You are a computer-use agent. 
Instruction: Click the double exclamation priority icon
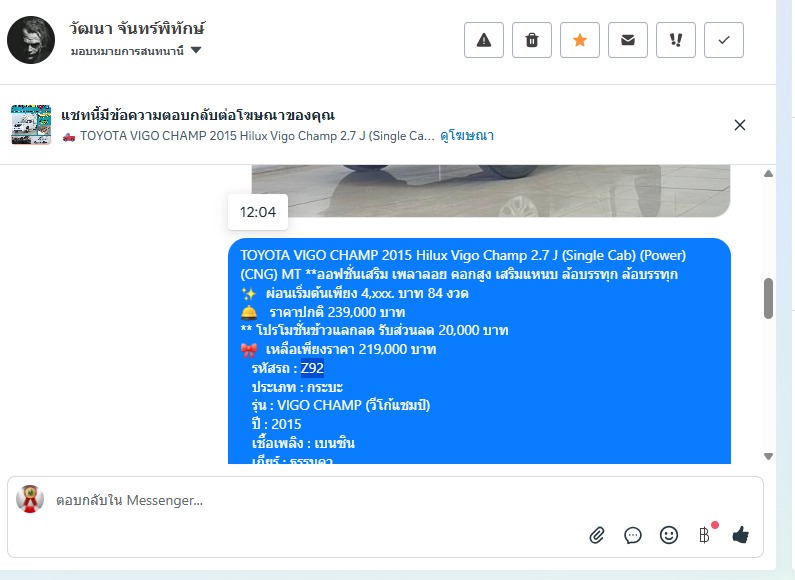(x=676, y=40)
